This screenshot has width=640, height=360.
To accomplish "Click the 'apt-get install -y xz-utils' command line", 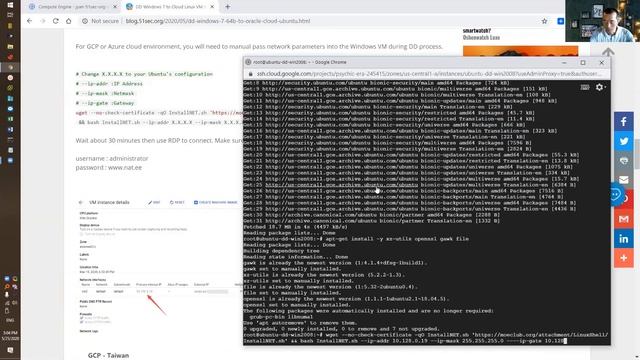I will (x=397, y=239).
